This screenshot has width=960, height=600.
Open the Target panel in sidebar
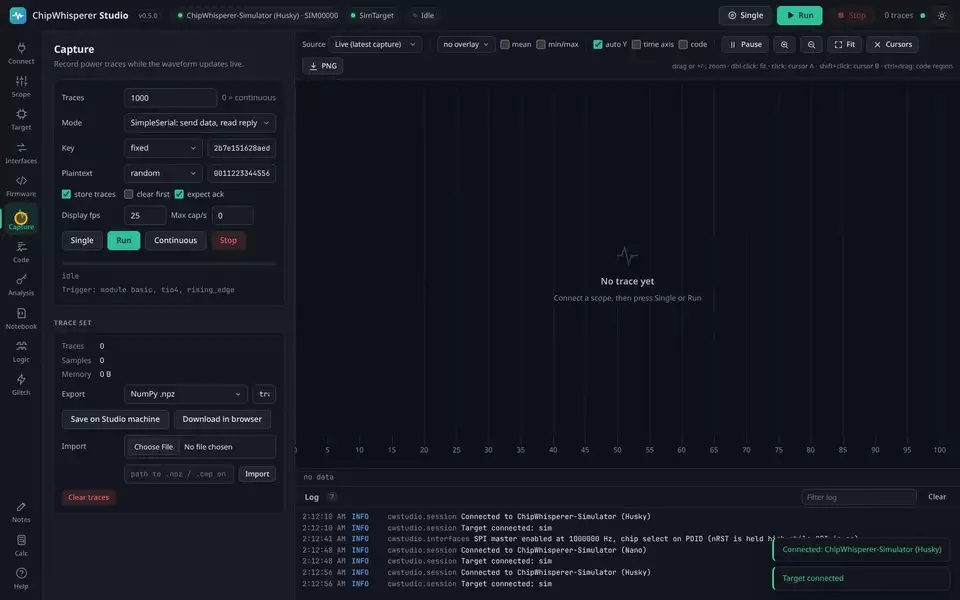click(21, 119)
